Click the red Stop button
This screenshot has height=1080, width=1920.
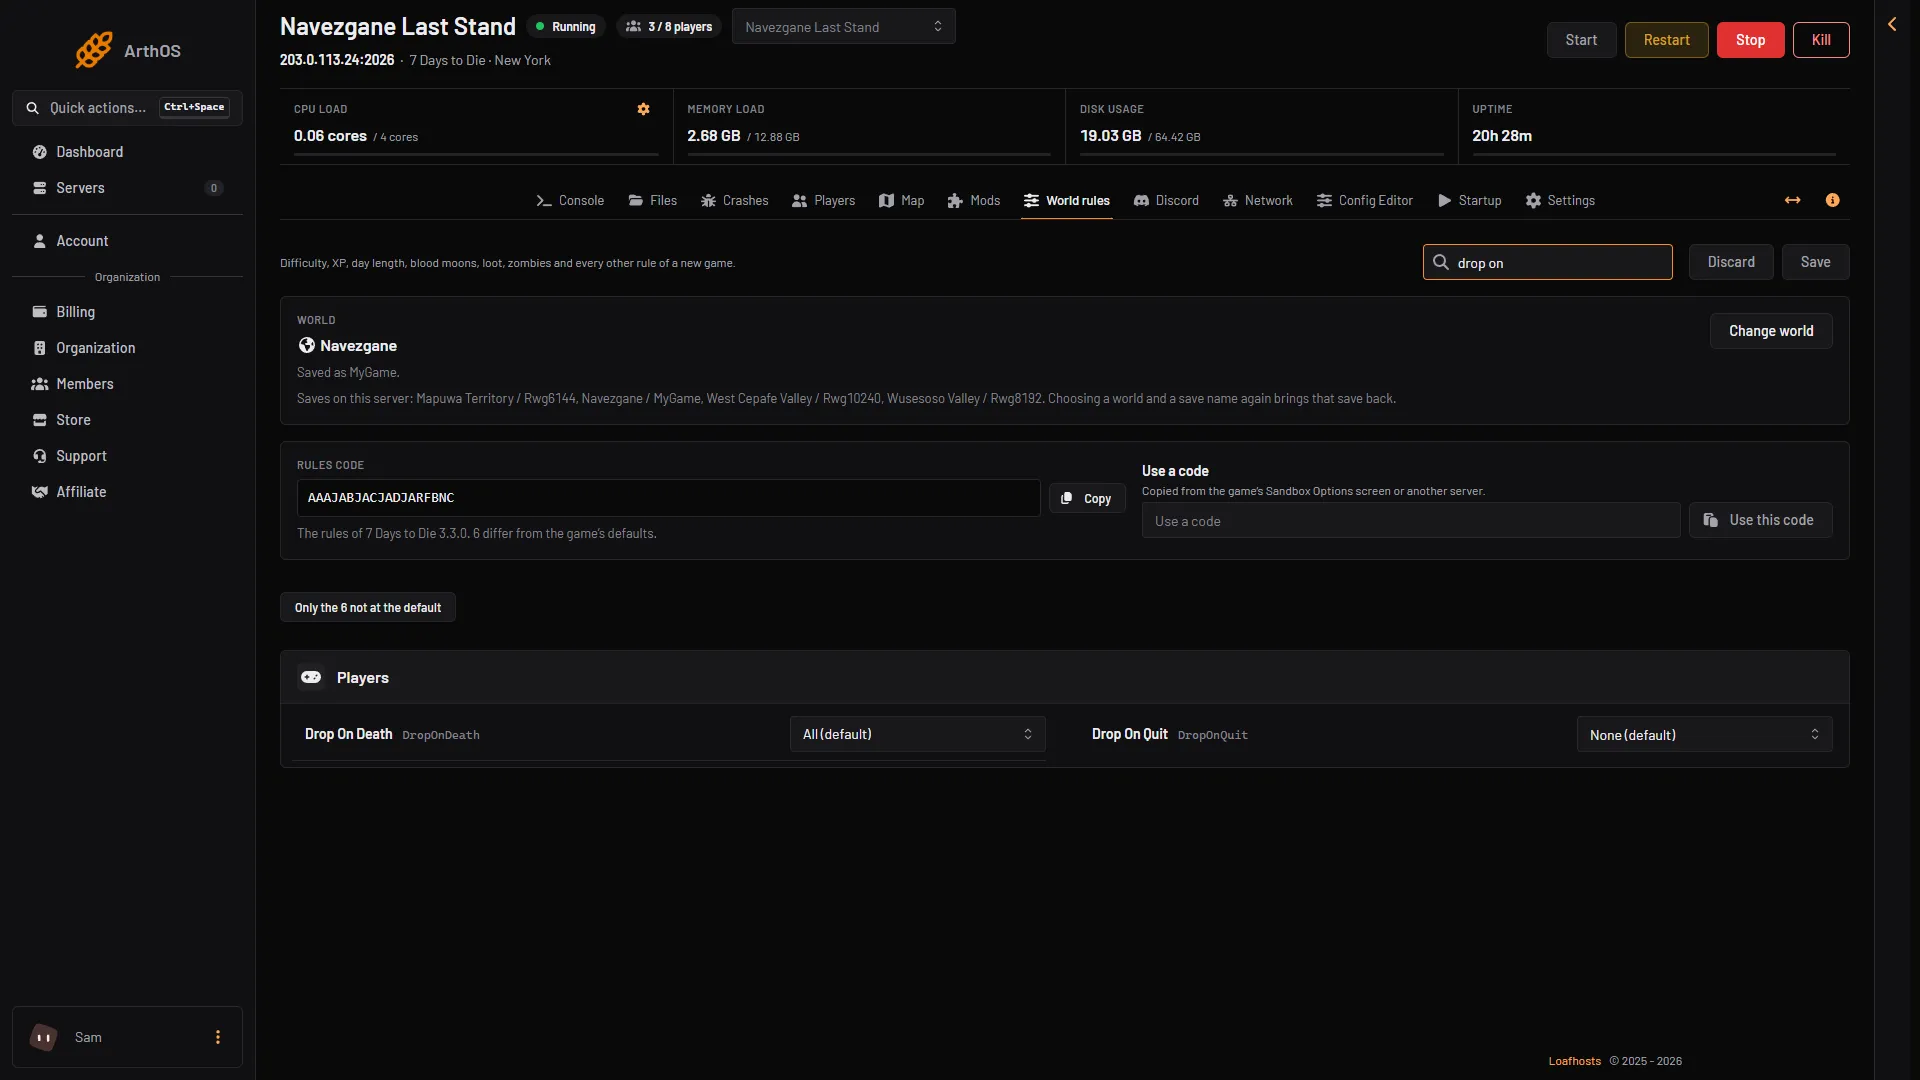tap(1750, 40)
